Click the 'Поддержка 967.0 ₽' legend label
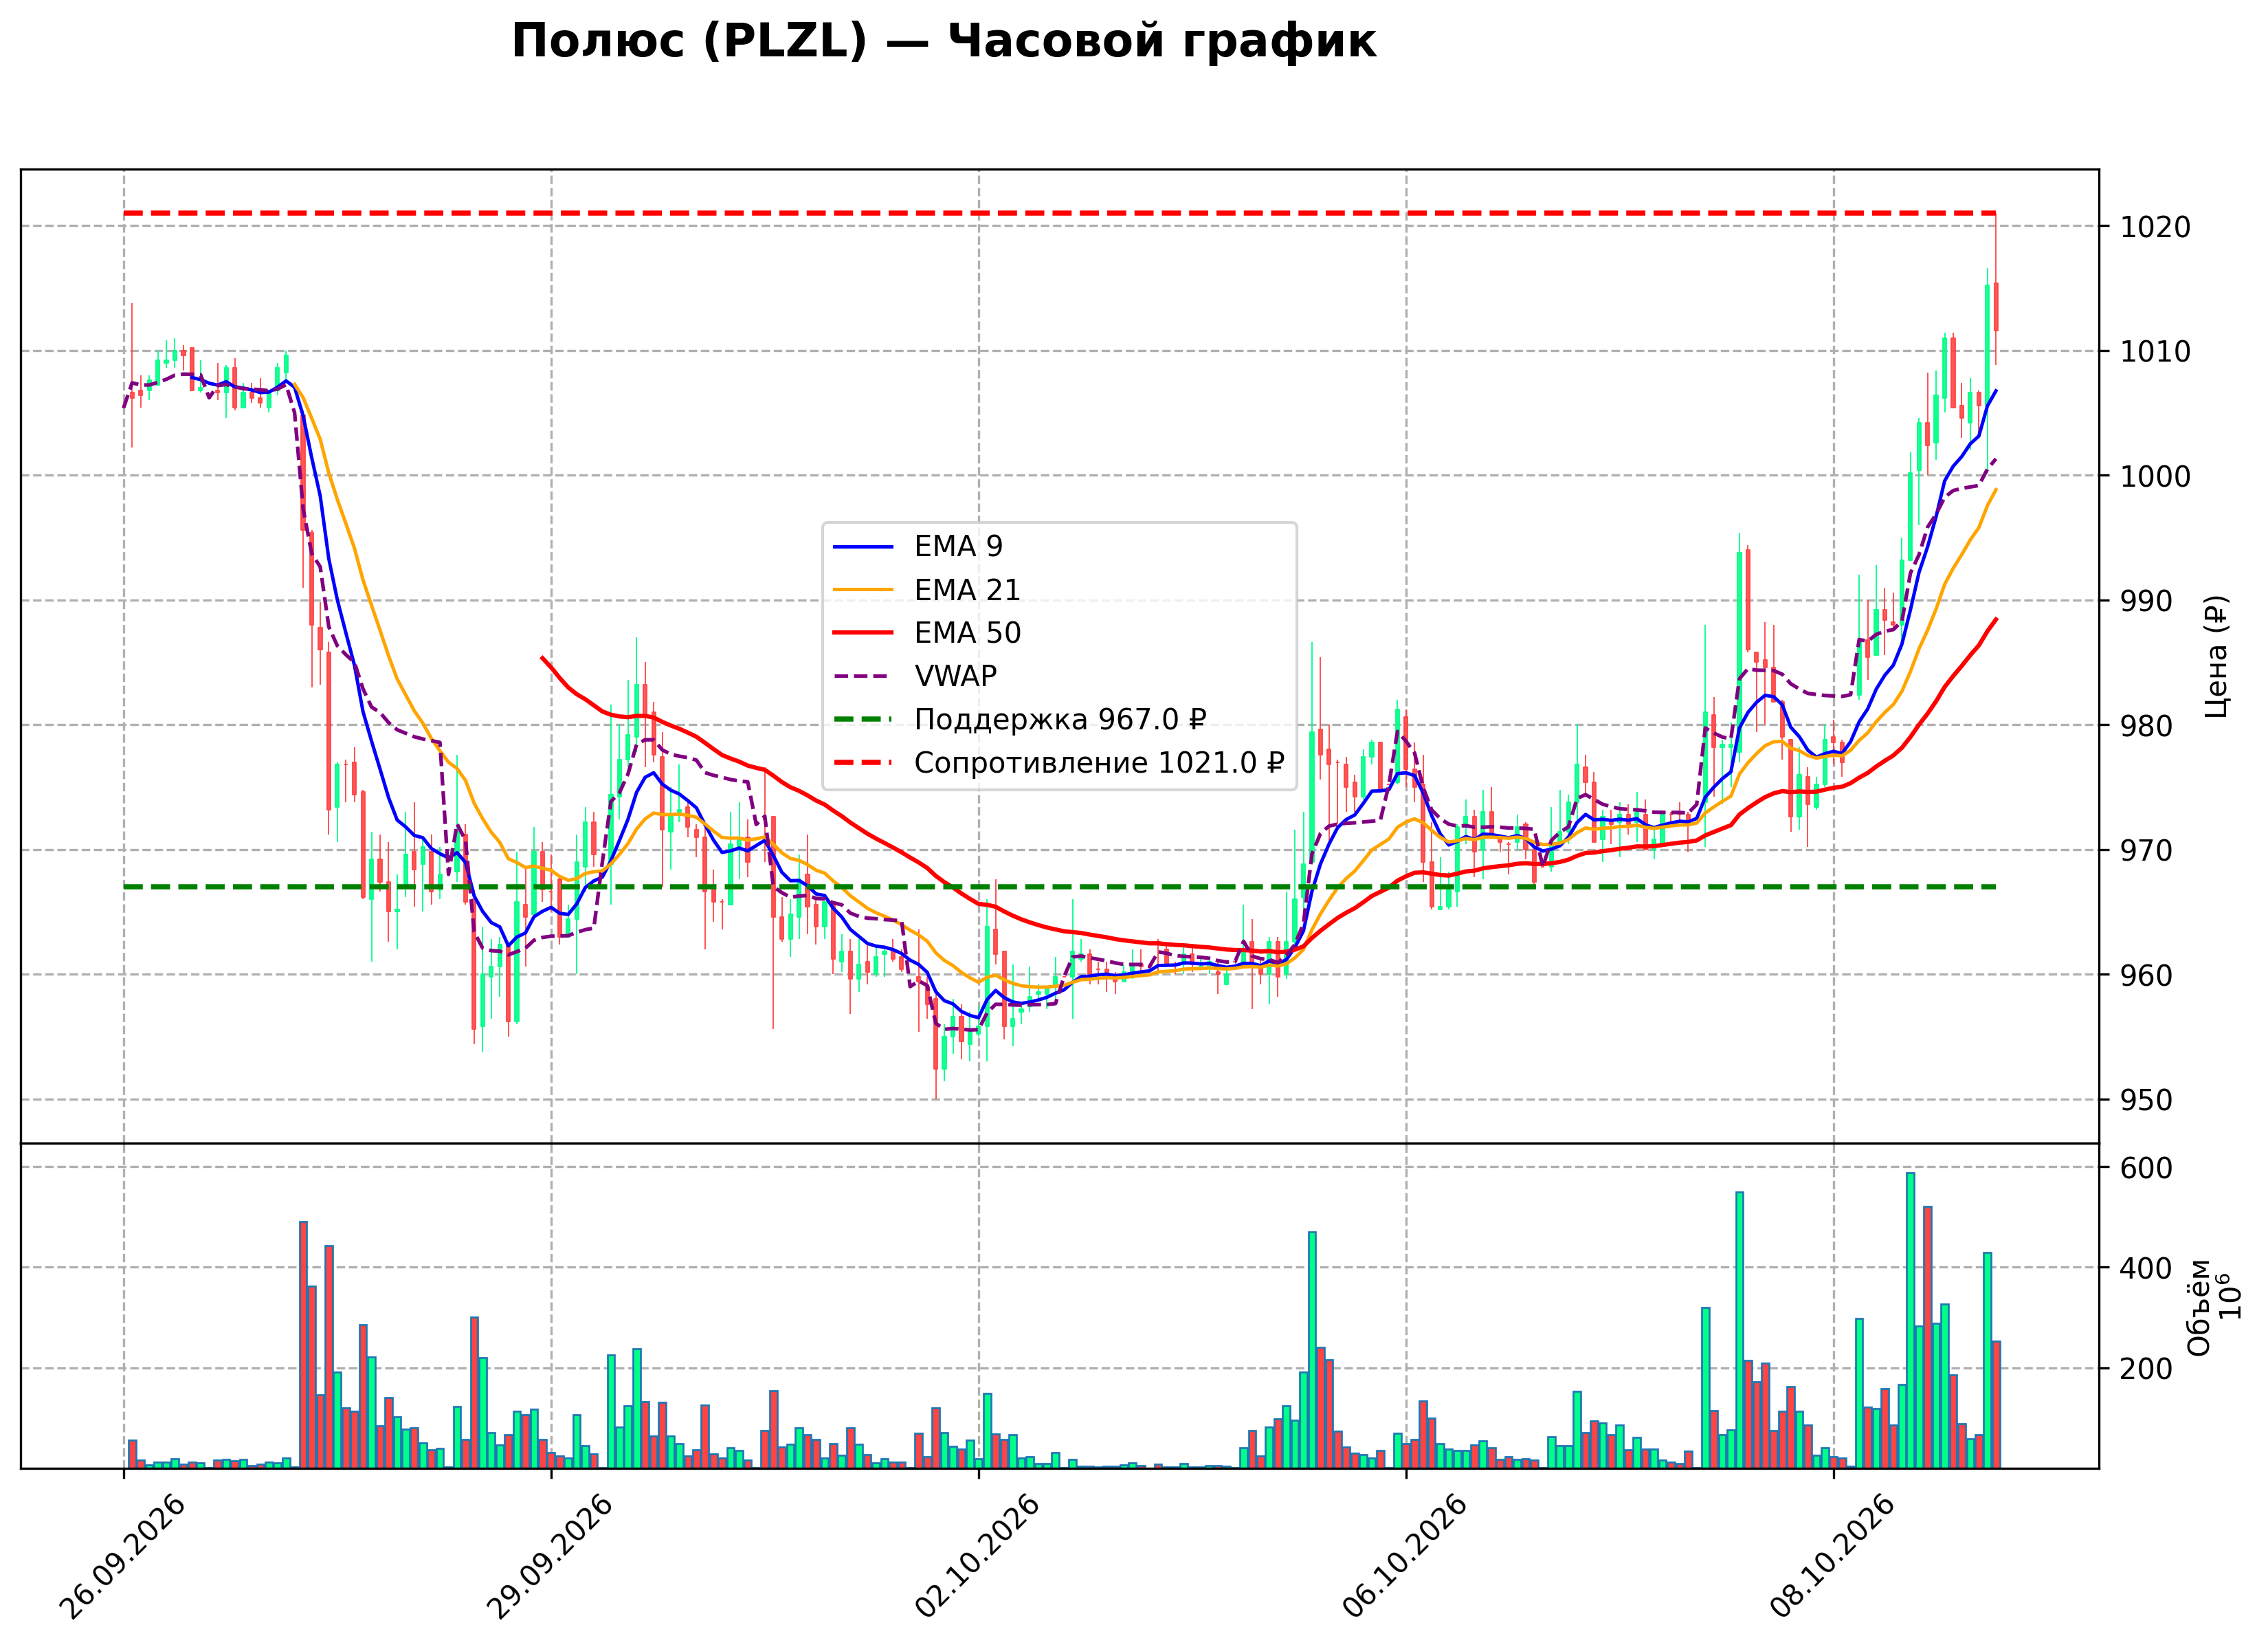The width and height of the screenshot is (2268, 1645). pos(1060,720)
